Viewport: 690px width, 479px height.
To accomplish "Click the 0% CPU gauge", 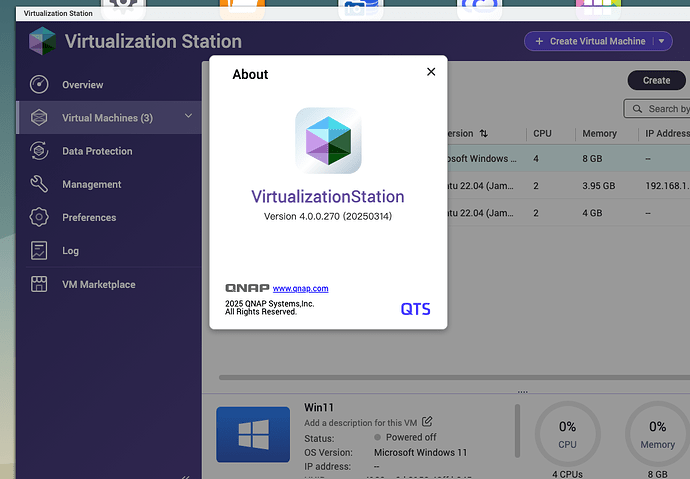I will [x=567, y=434].
